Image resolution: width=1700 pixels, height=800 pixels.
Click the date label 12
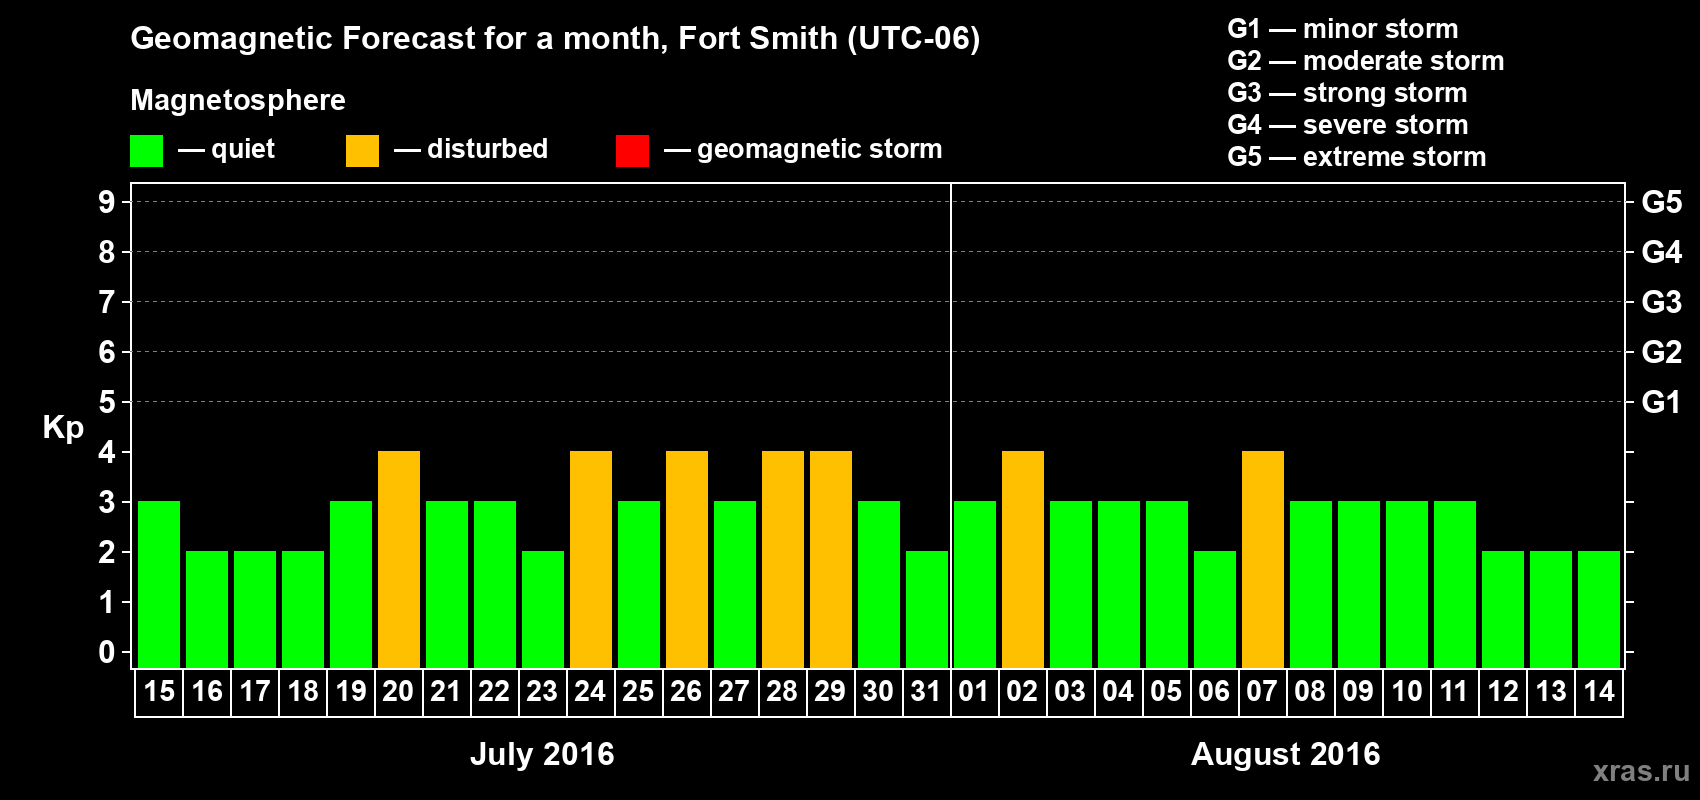(1503, 692)
